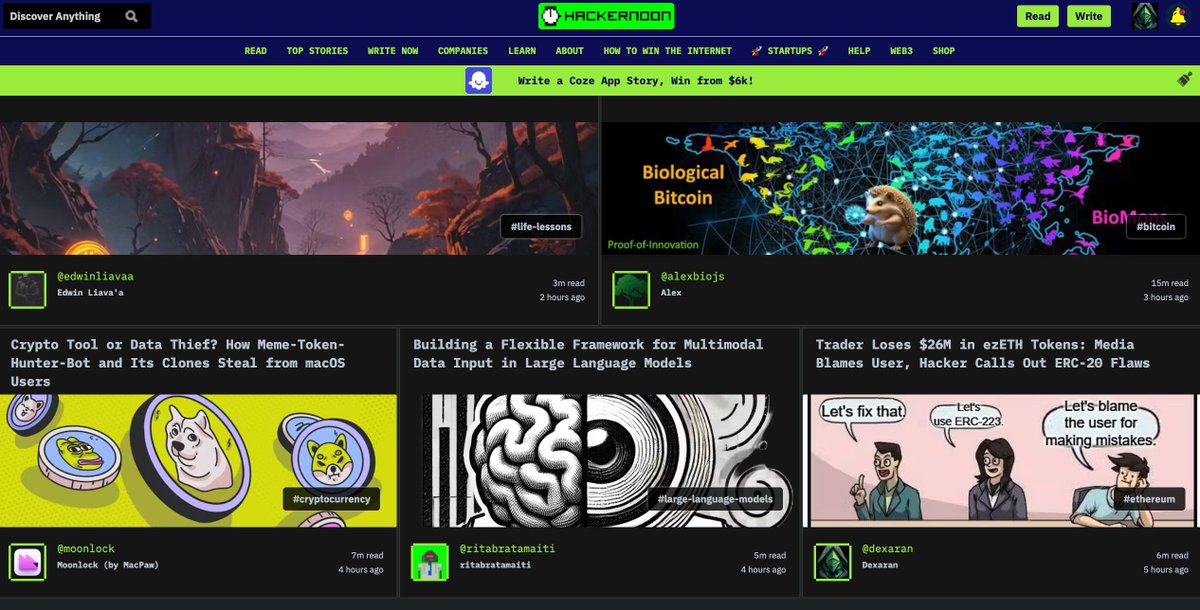
Task: Click the #bitcoin tag
Action: 1156,227
